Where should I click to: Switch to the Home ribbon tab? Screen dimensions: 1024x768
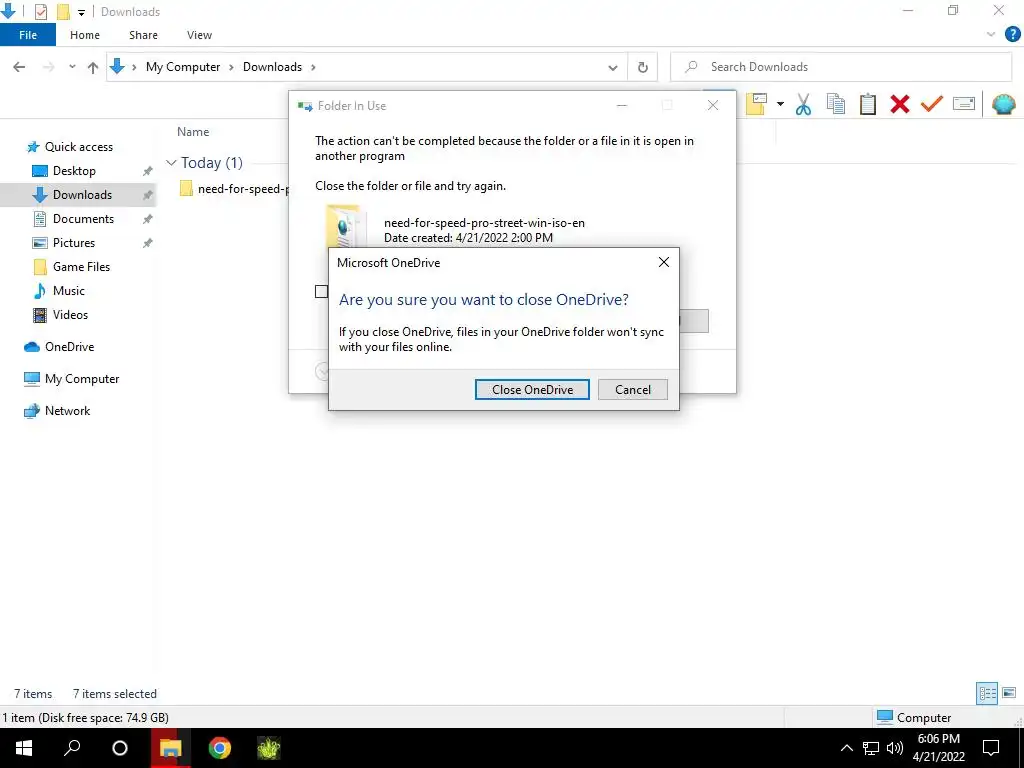pos(85,35)
